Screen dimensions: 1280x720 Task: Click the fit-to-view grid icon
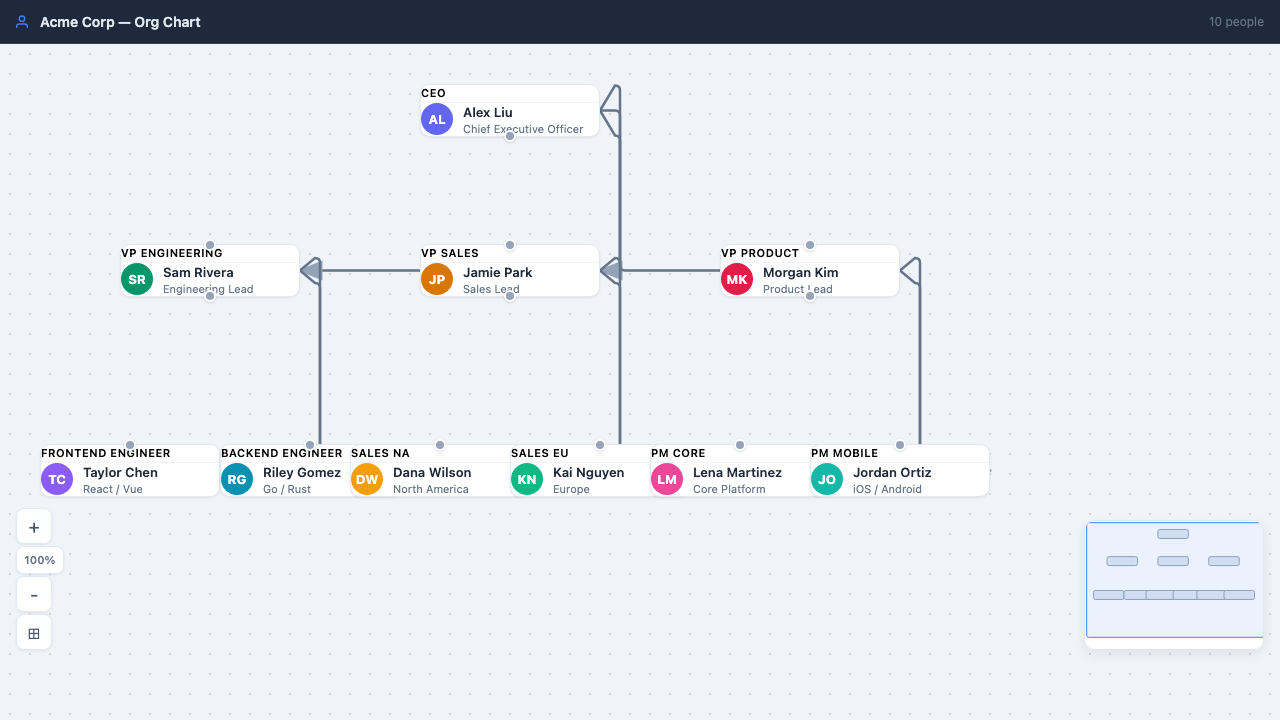click(x=34, y=631)
